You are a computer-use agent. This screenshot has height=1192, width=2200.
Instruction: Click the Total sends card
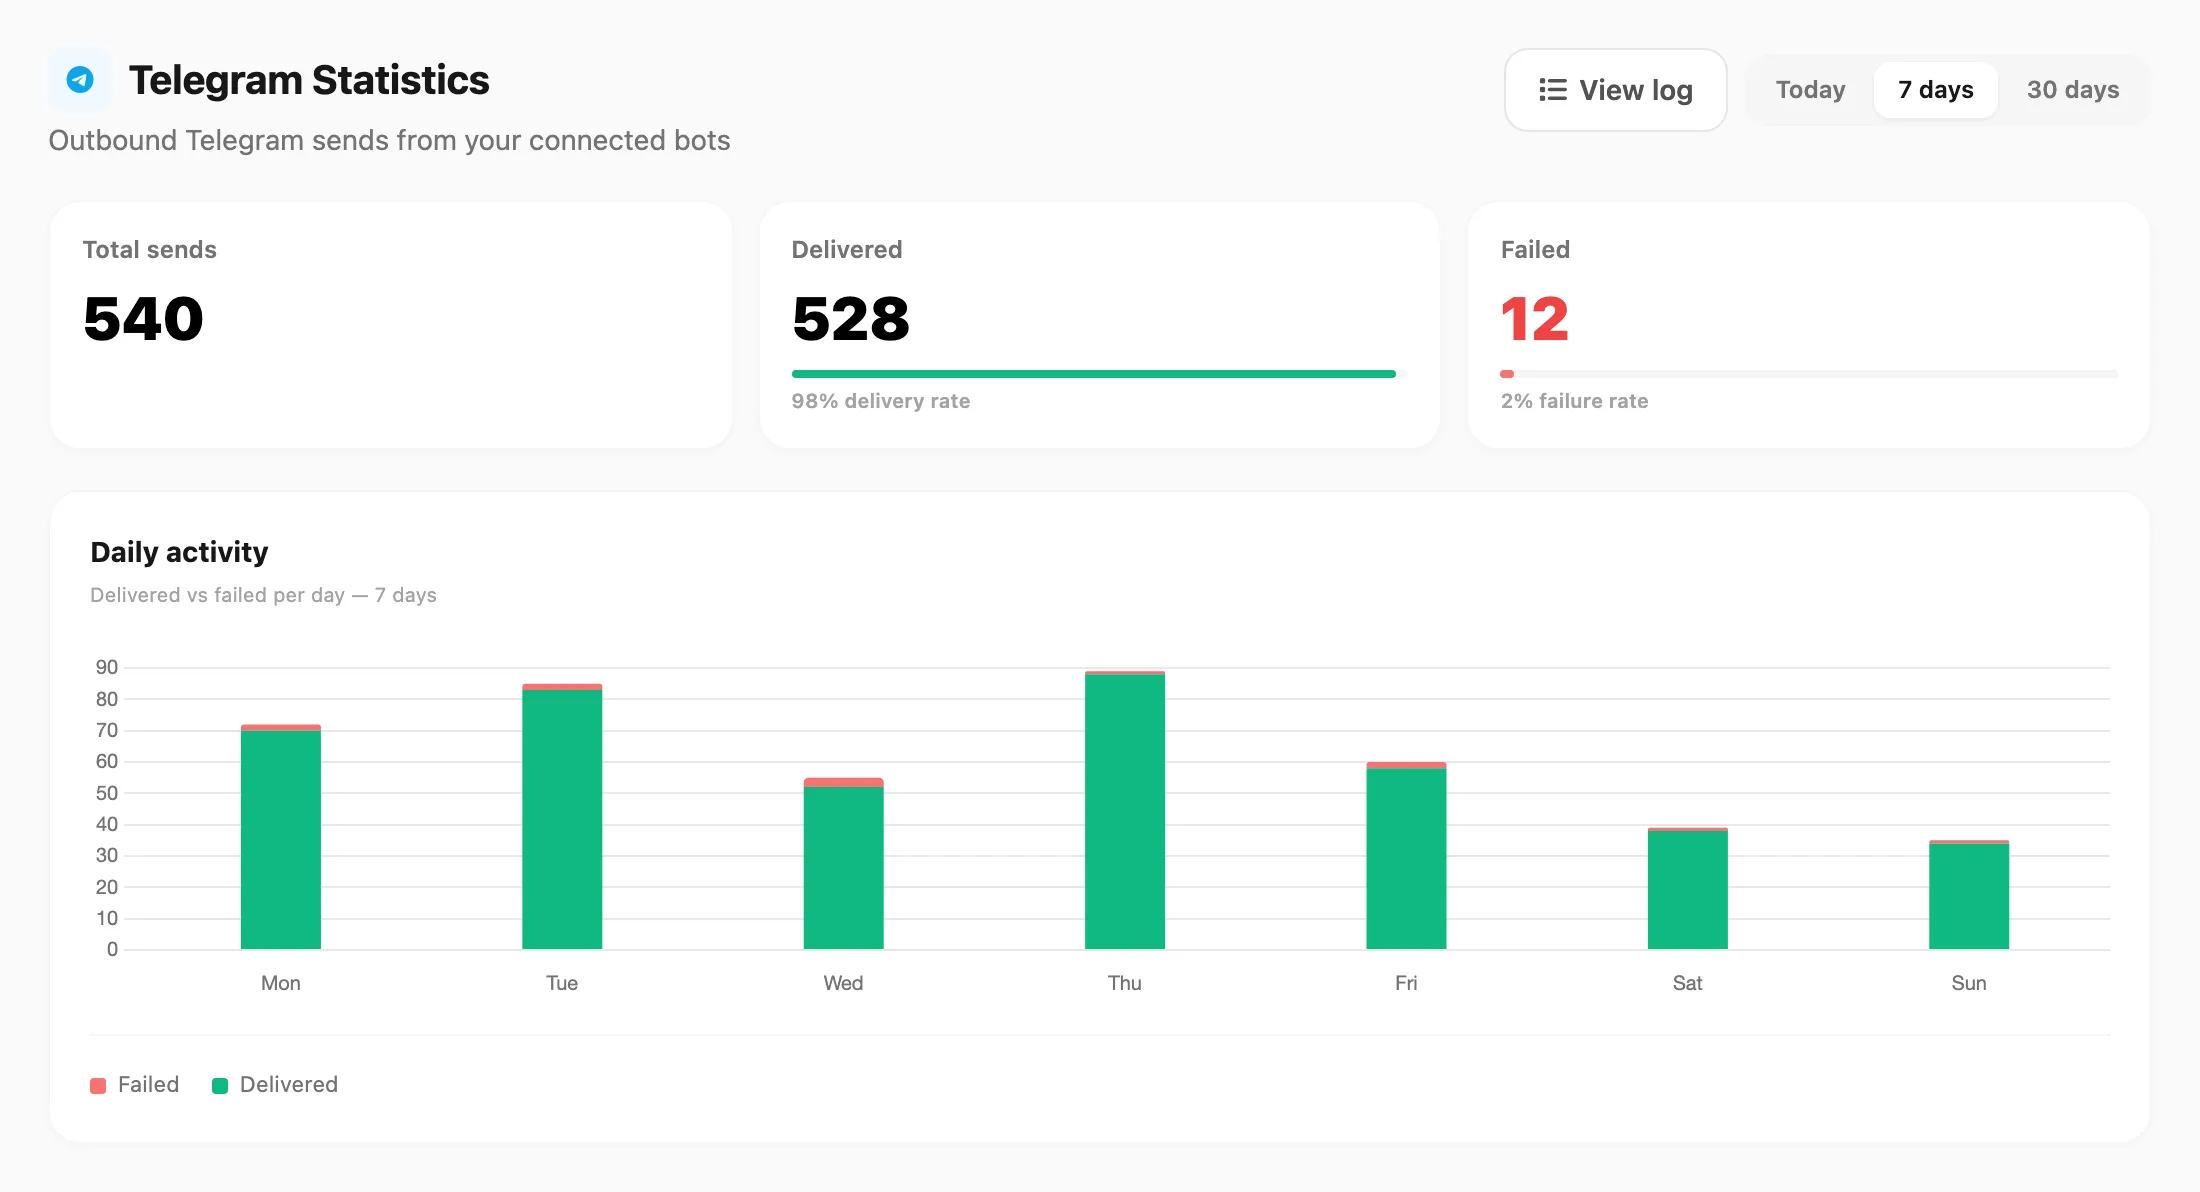coord(391,325)
